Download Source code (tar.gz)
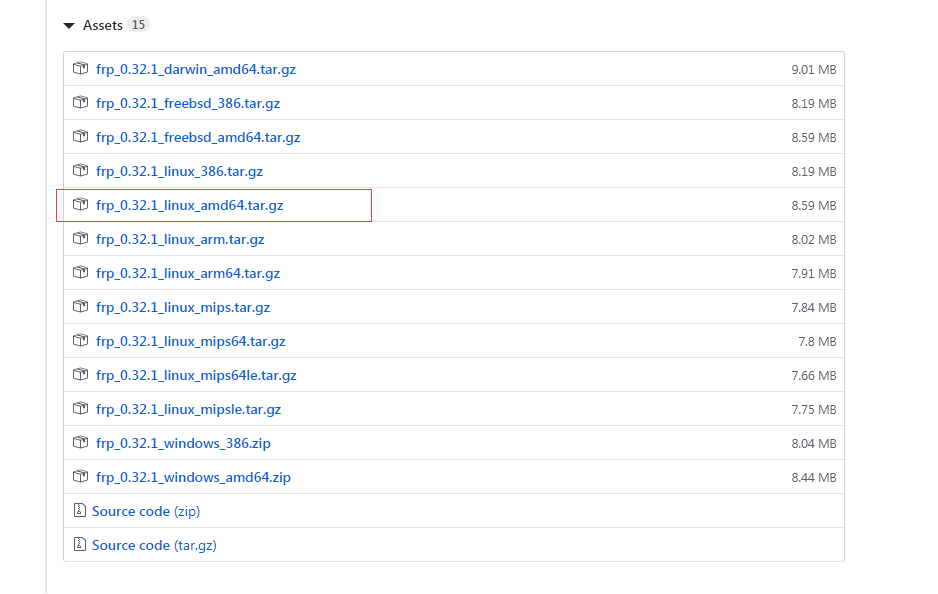Screen dimensions: 938x594 click(x=154, y=546)
